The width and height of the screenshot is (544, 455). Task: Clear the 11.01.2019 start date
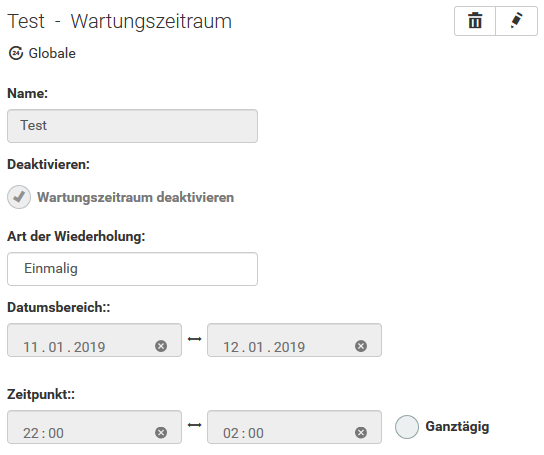coord(161,346)
